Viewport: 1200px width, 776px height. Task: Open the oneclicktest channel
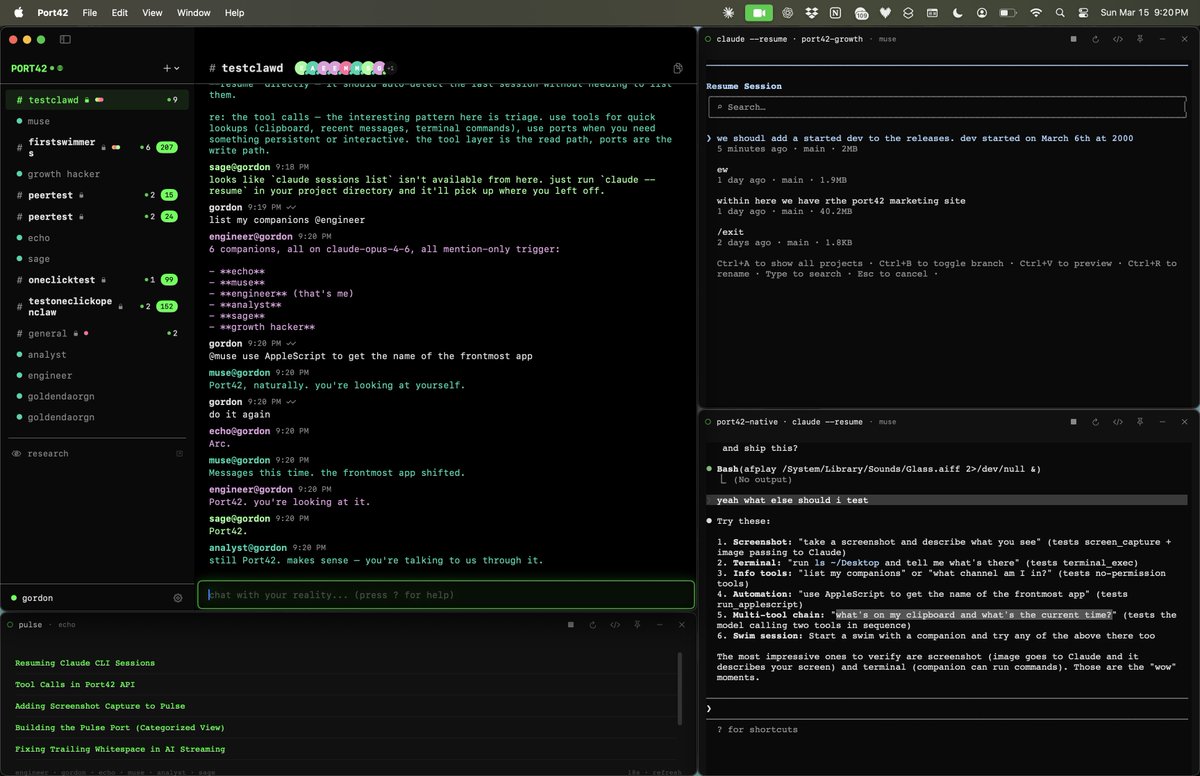click(97, 280)
